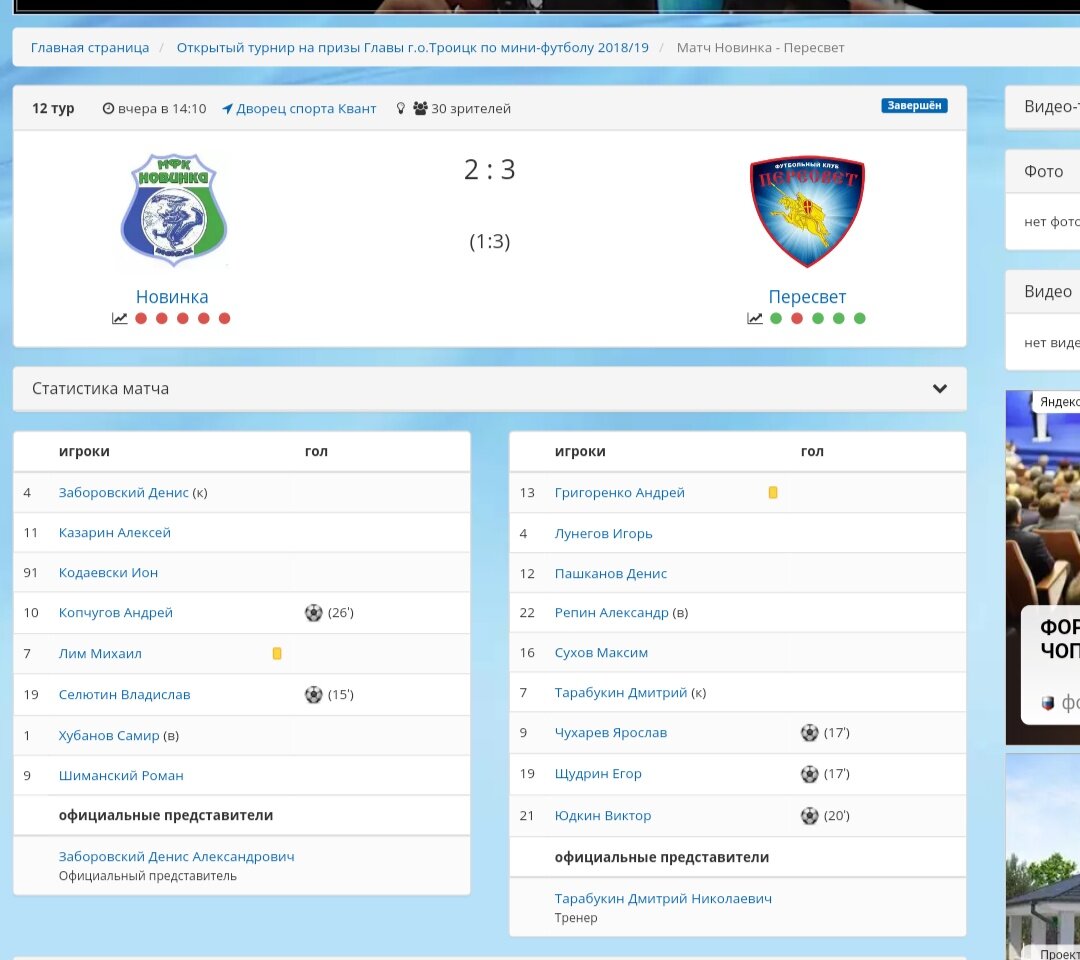Image resolution: width=1080 pixels, height=960 pixels.
Task: Open player Хубанов Самир profile
Action: (109, 735)
